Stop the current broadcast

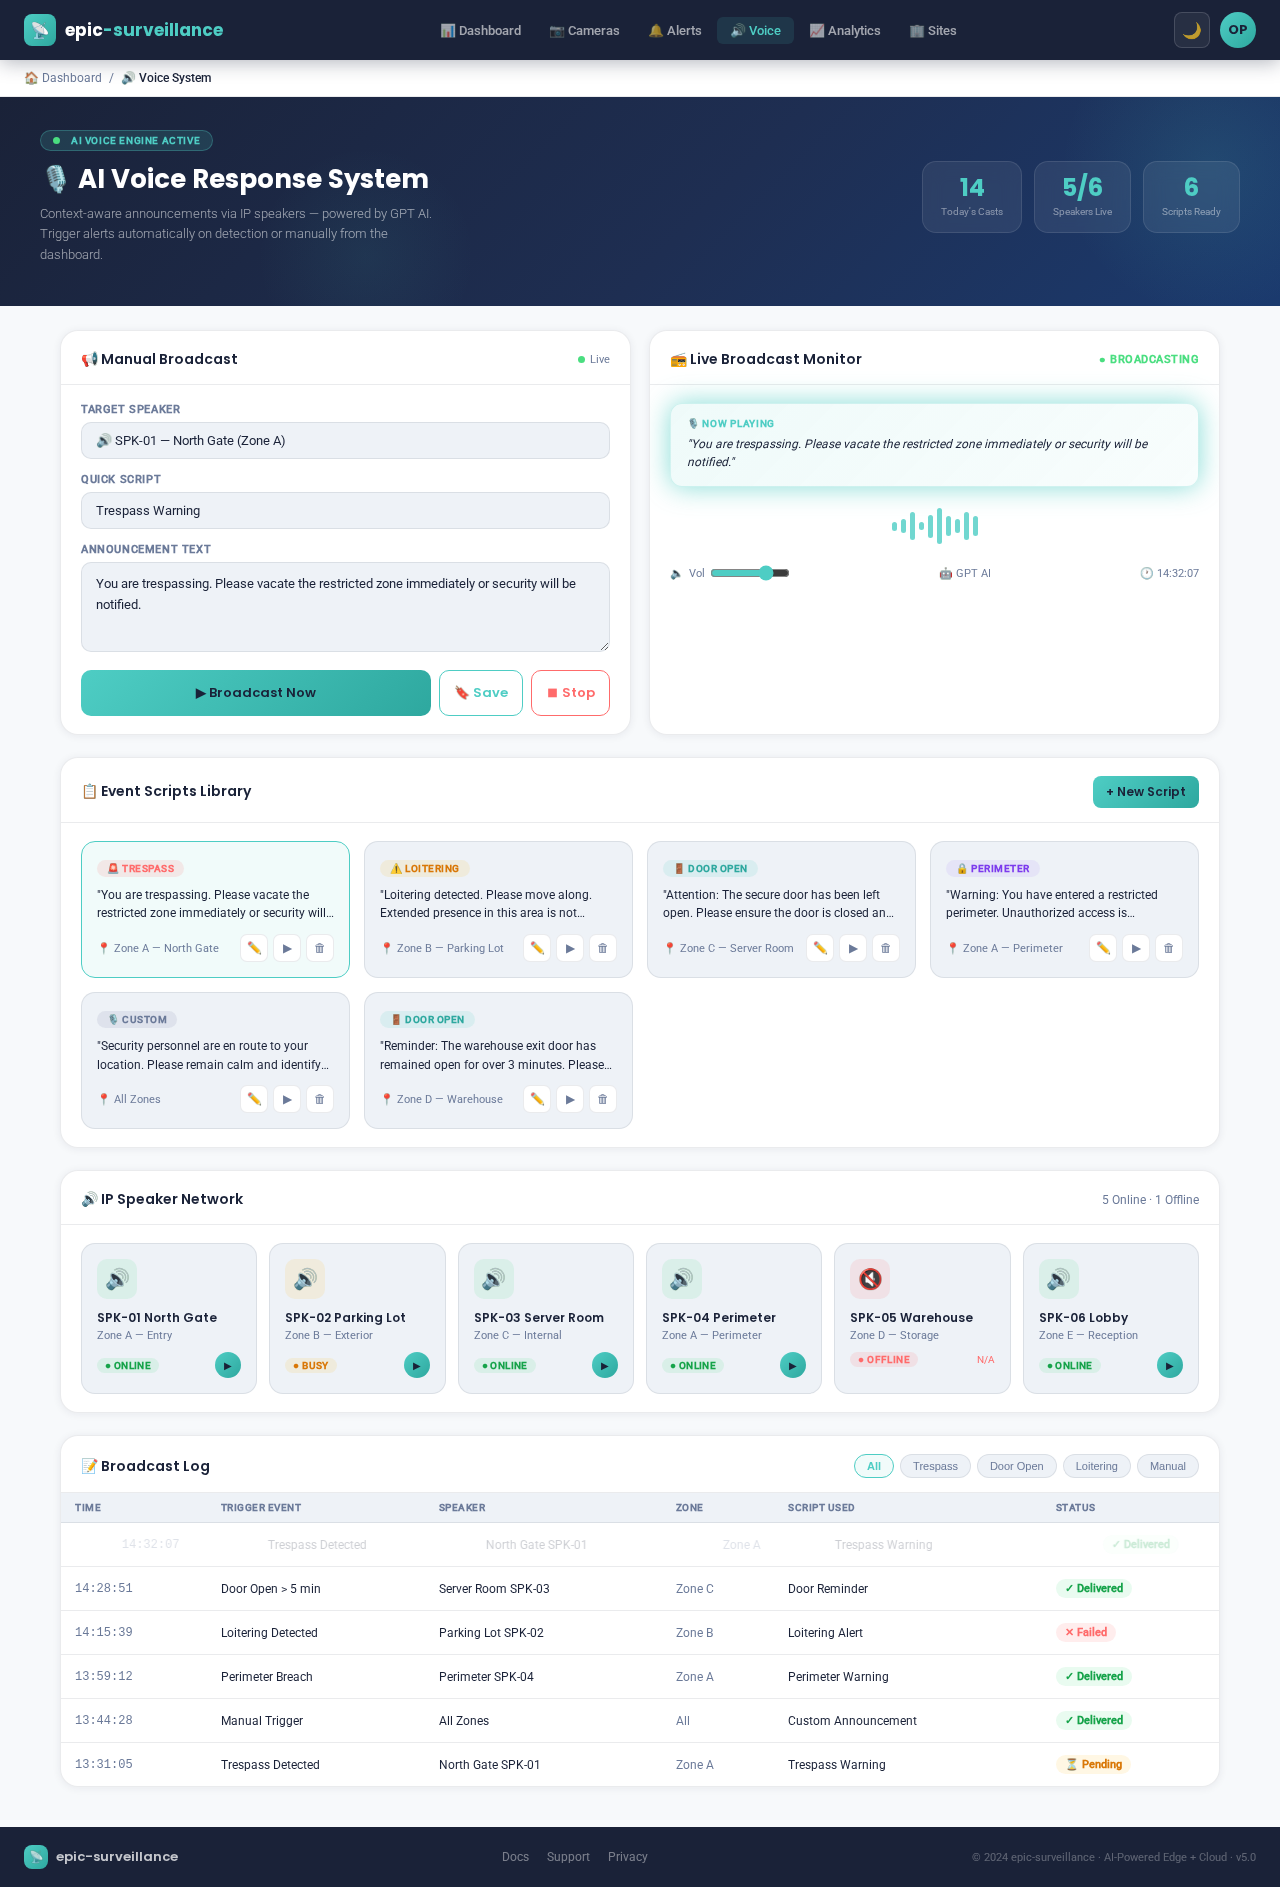point(570,693)
